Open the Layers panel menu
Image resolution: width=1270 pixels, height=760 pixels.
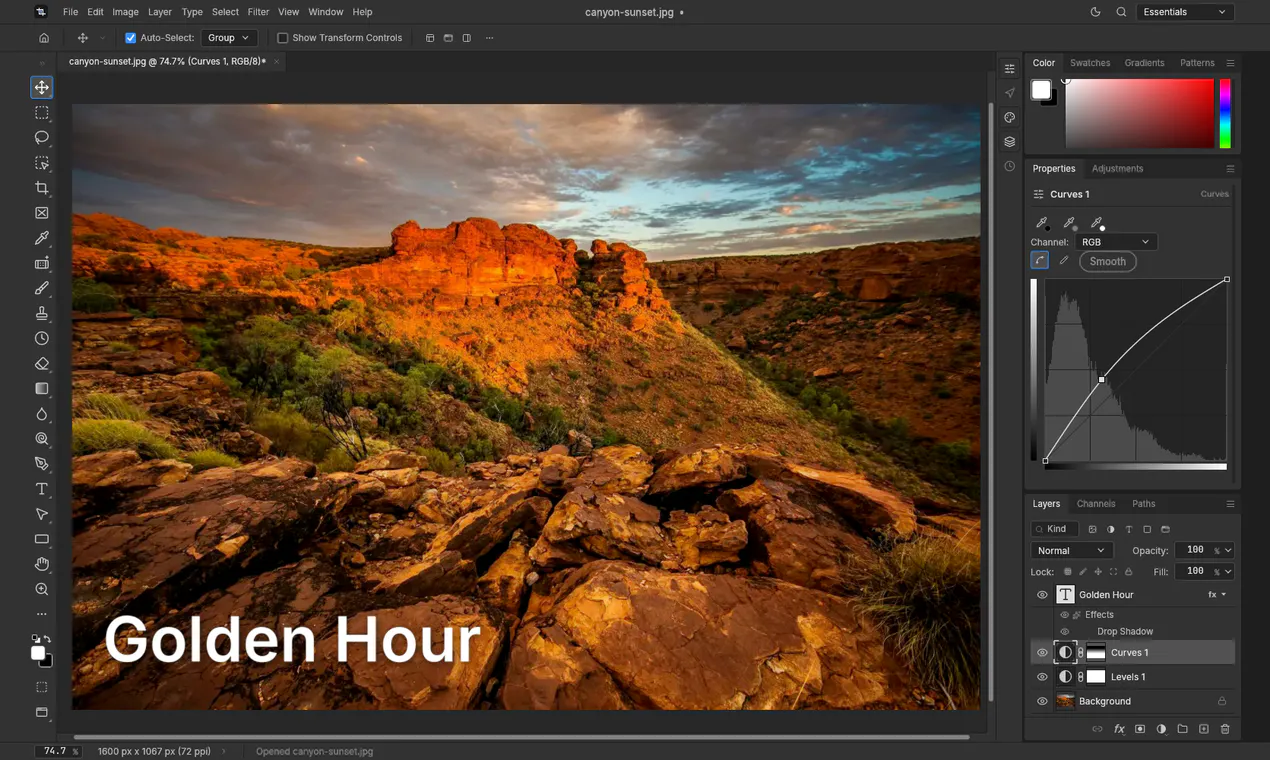click(1230, 504)
